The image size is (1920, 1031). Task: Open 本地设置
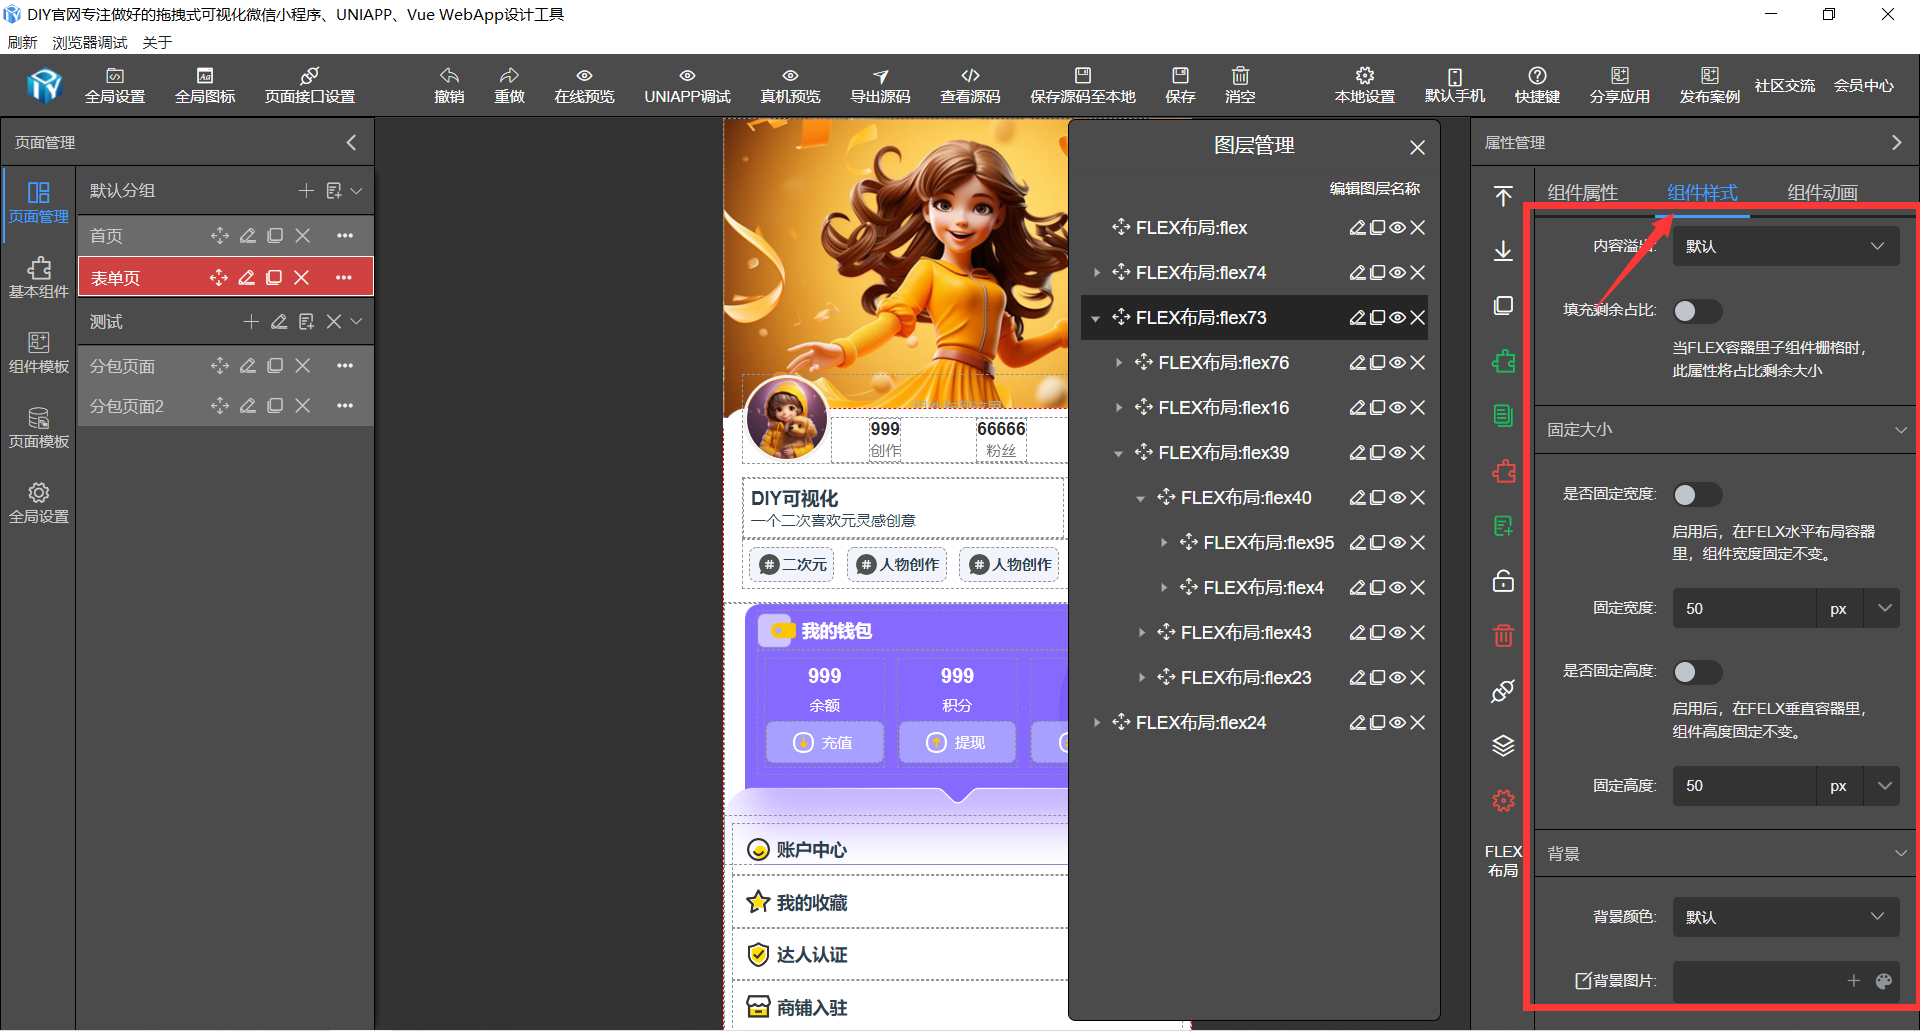coord(1365,86)
